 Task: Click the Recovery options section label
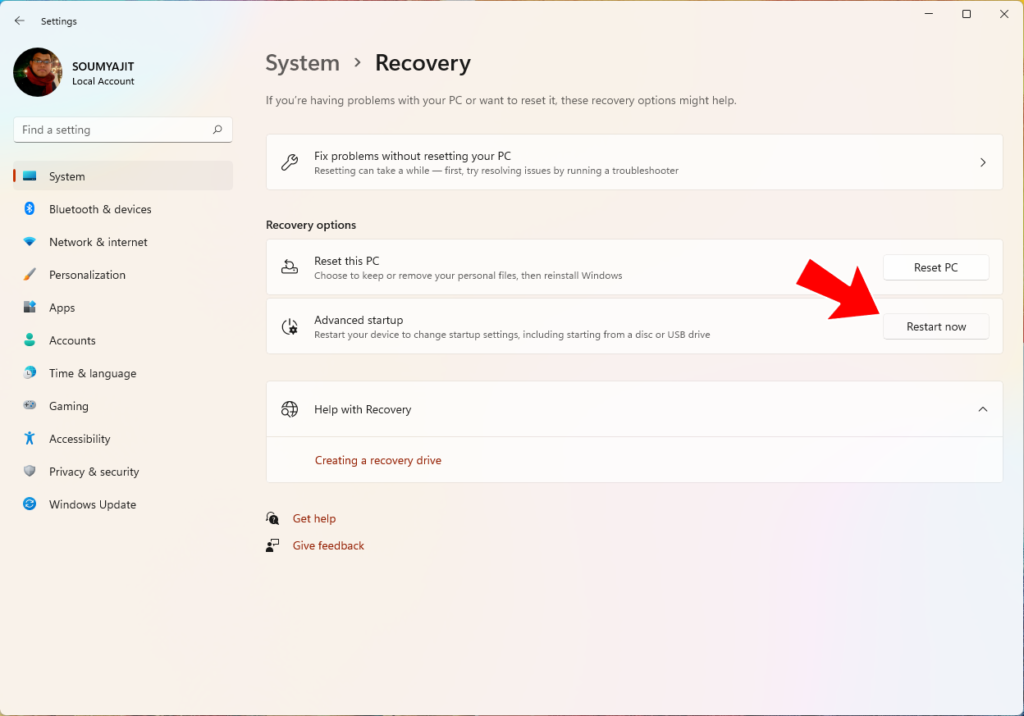[311, 225]
